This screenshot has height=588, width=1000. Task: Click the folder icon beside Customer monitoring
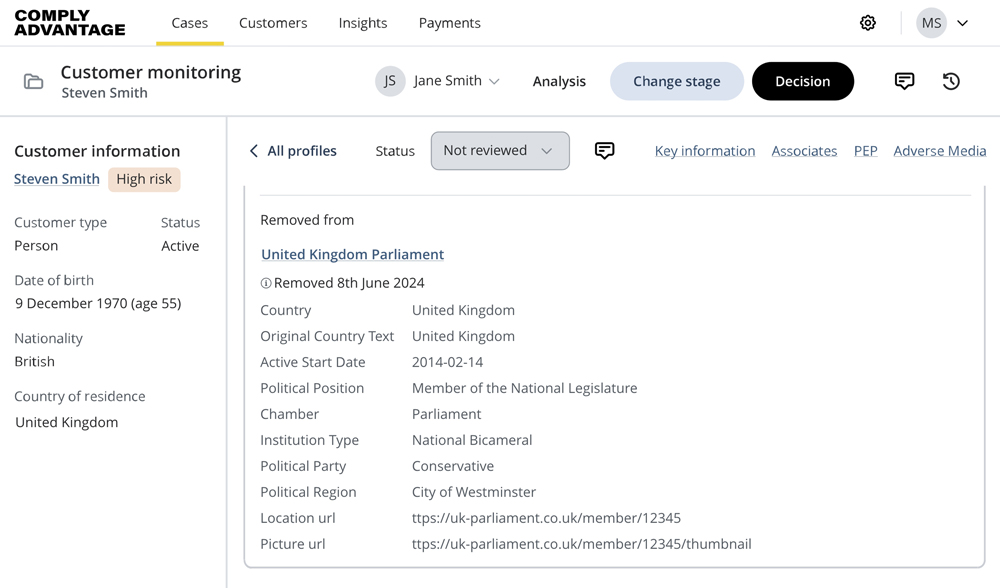pos(33,81)
